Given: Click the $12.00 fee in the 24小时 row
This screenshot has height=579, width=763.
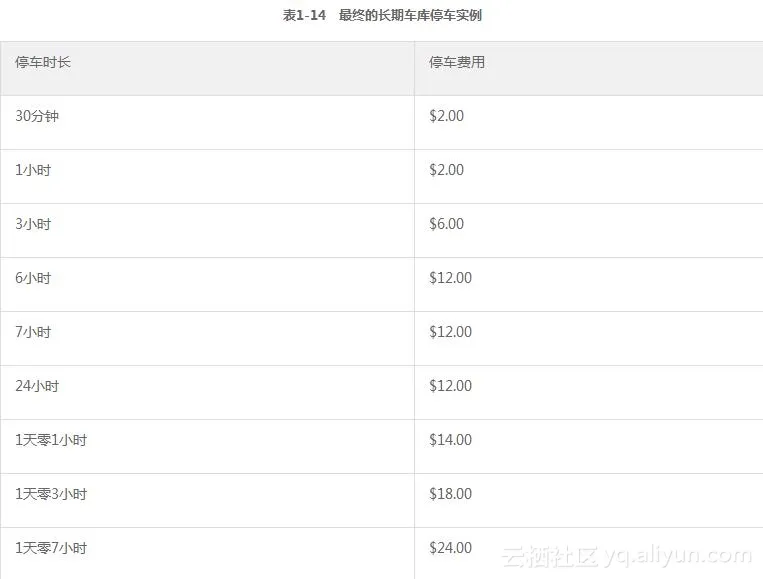Looking at the screenshot, I should [x=450, y=386].
